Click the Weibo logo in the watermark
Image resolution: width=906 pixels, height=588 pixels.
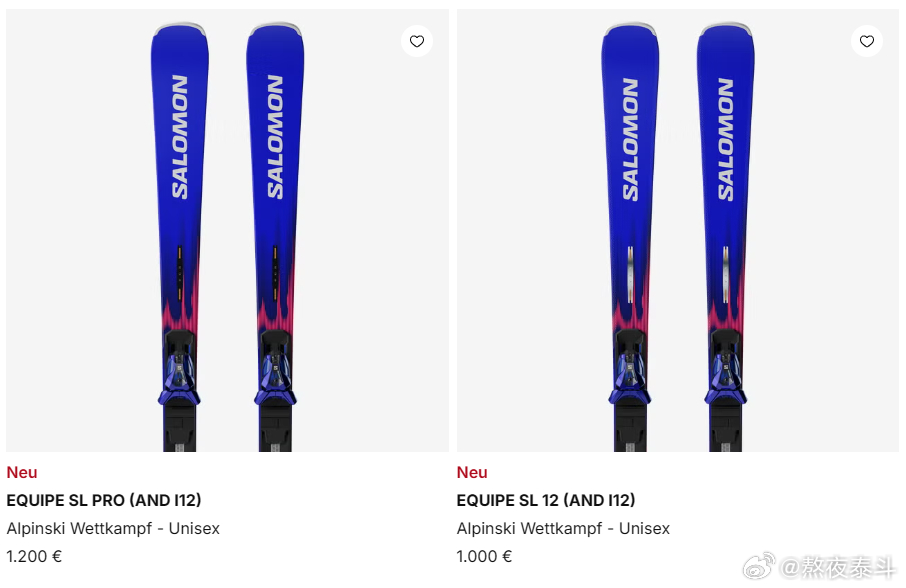click(759, 566)
